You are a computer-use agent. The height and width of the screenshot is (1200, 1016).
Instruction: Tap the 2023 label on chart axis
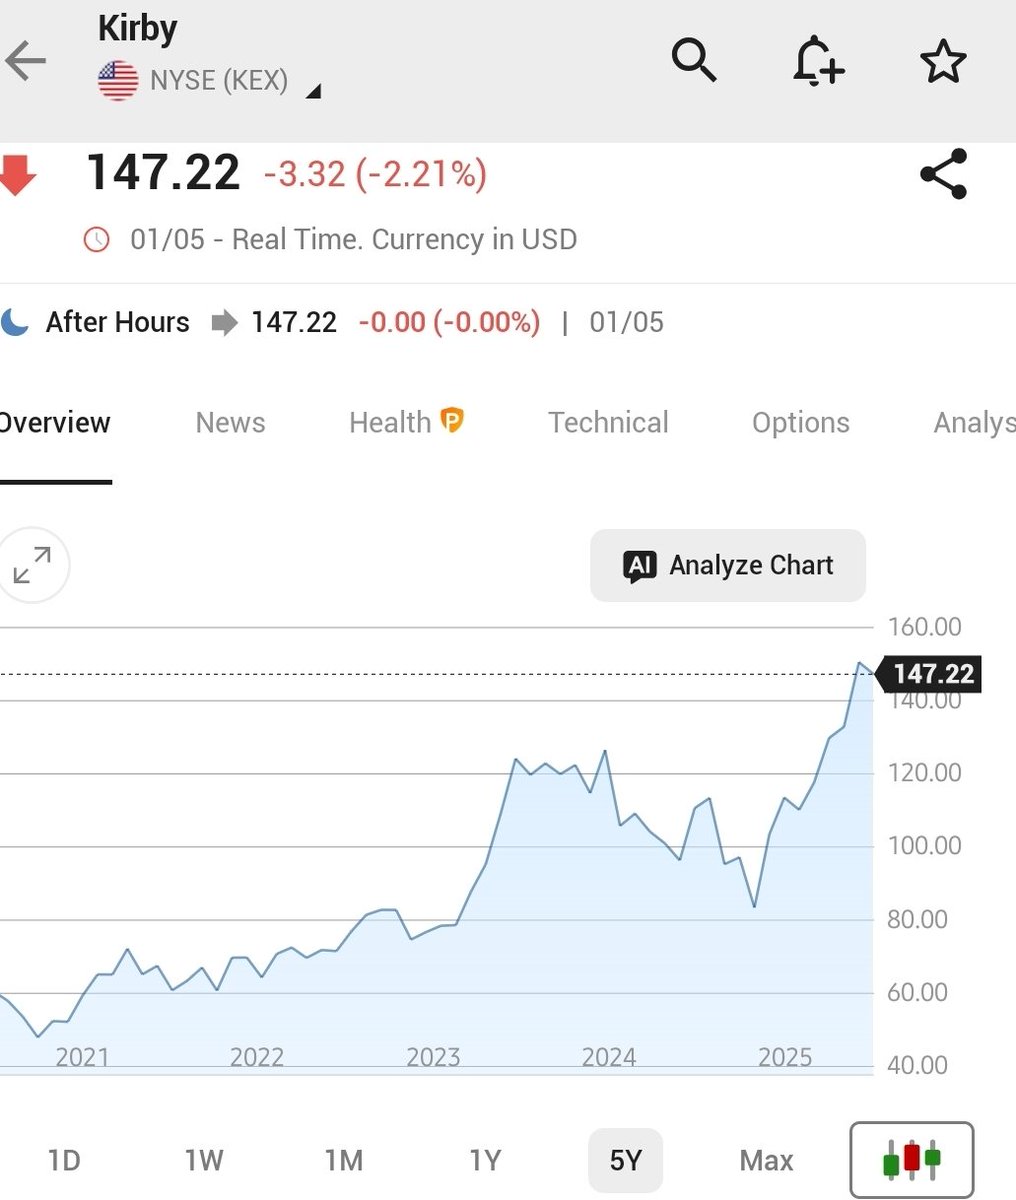(x=433, y=1057)
